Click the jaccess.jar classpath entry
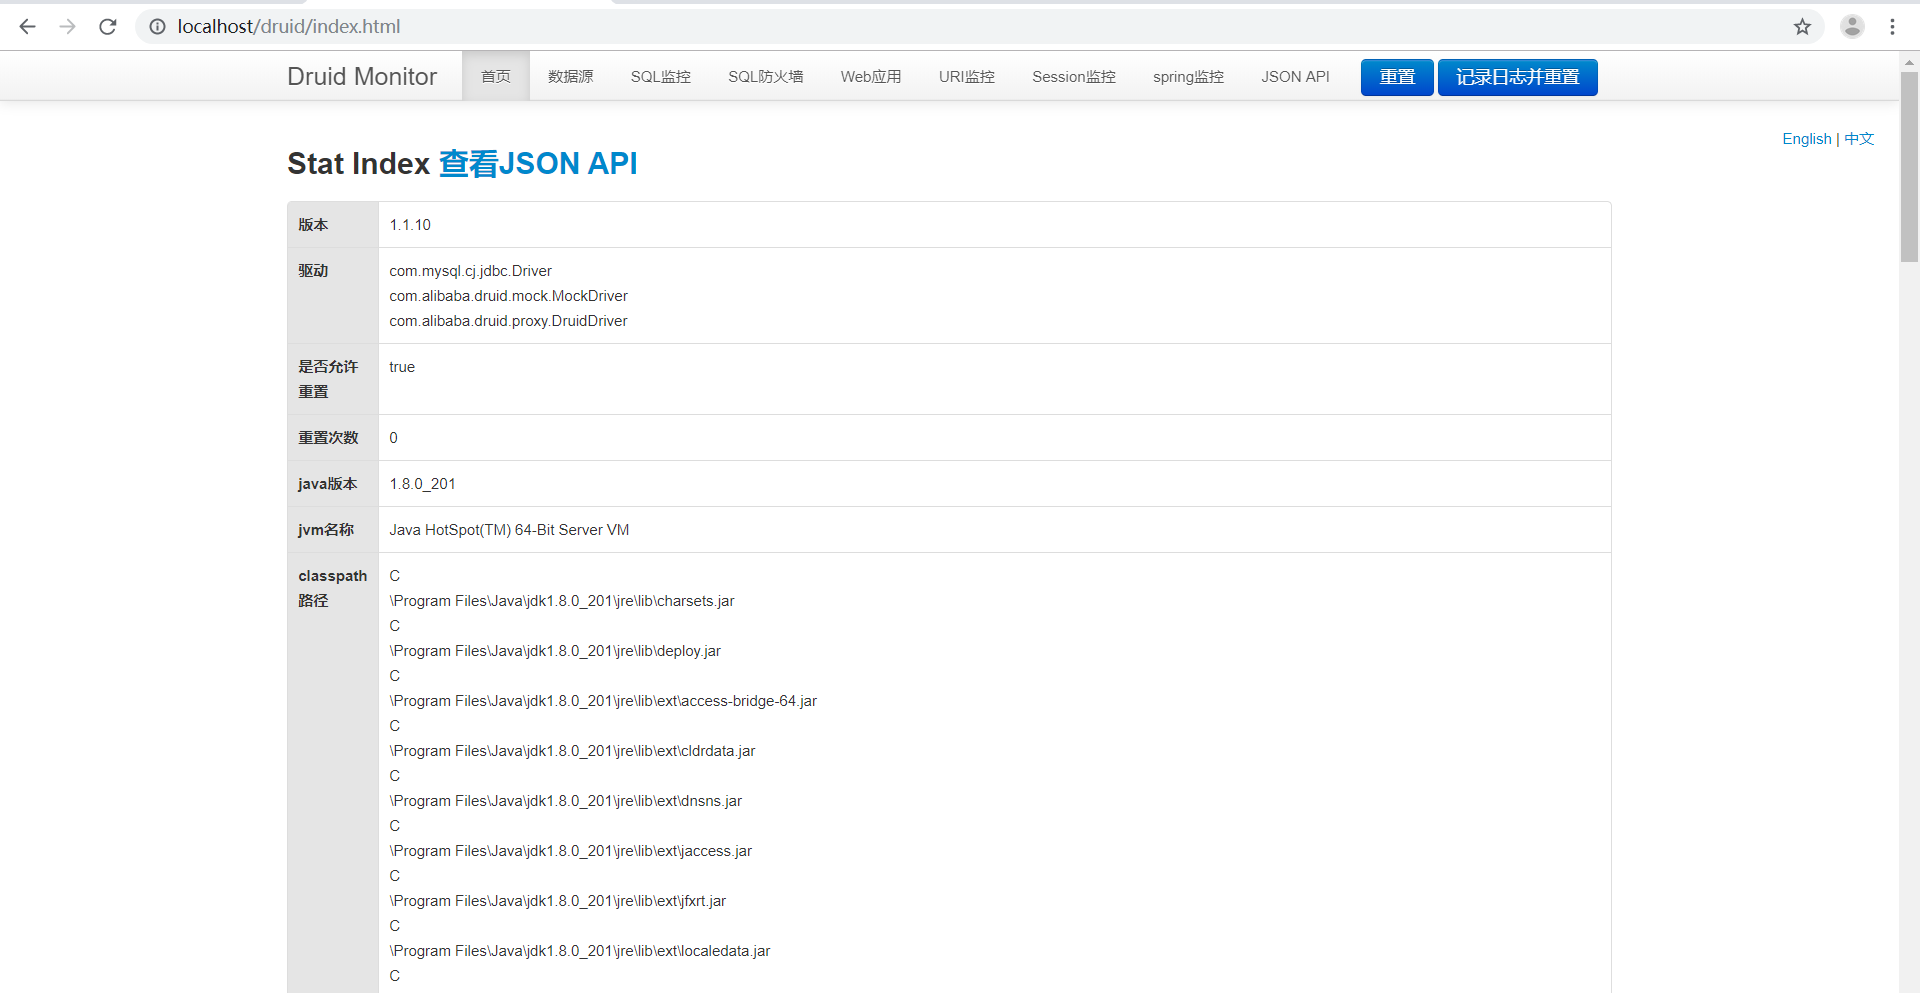This screenshot has width=1920, height=993. pyautogui.click(x=571, y=851)
